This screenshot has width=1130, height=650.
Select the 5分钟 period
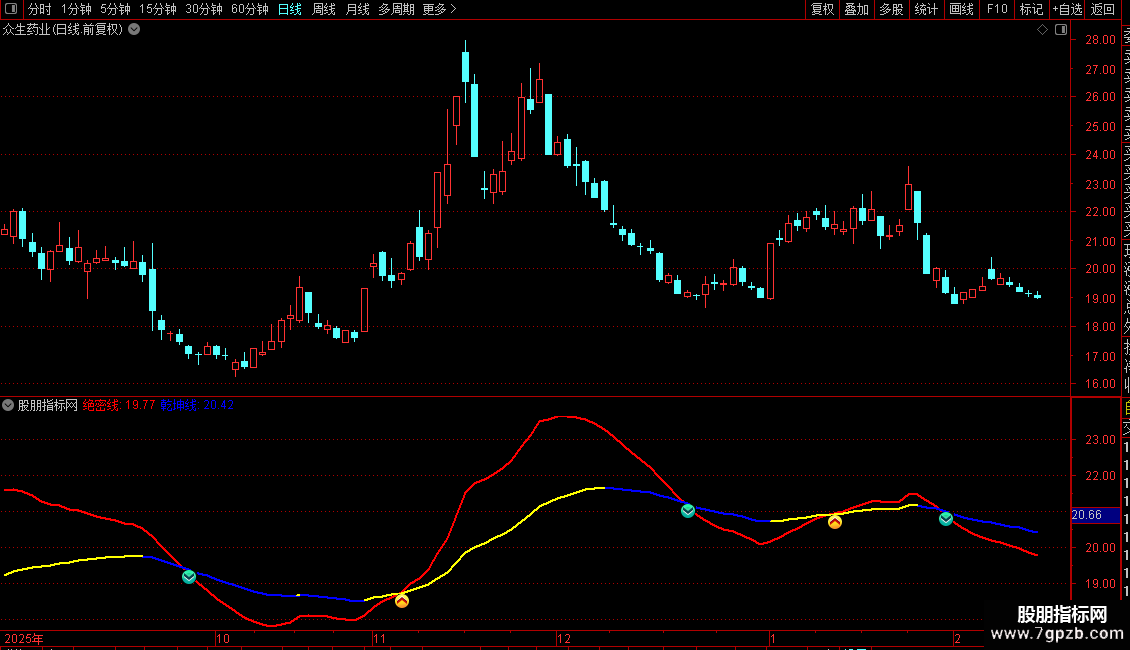tap(115, 9)
